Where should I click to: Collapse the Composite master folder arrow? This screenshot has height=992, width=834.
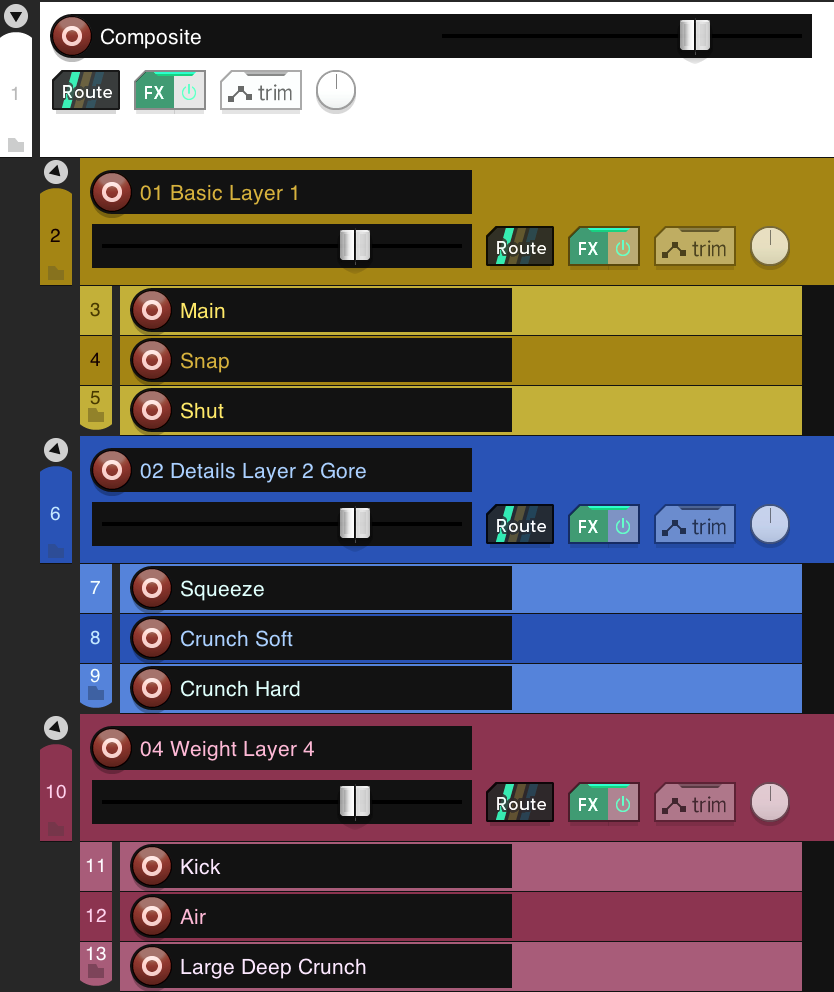(16, 16)
